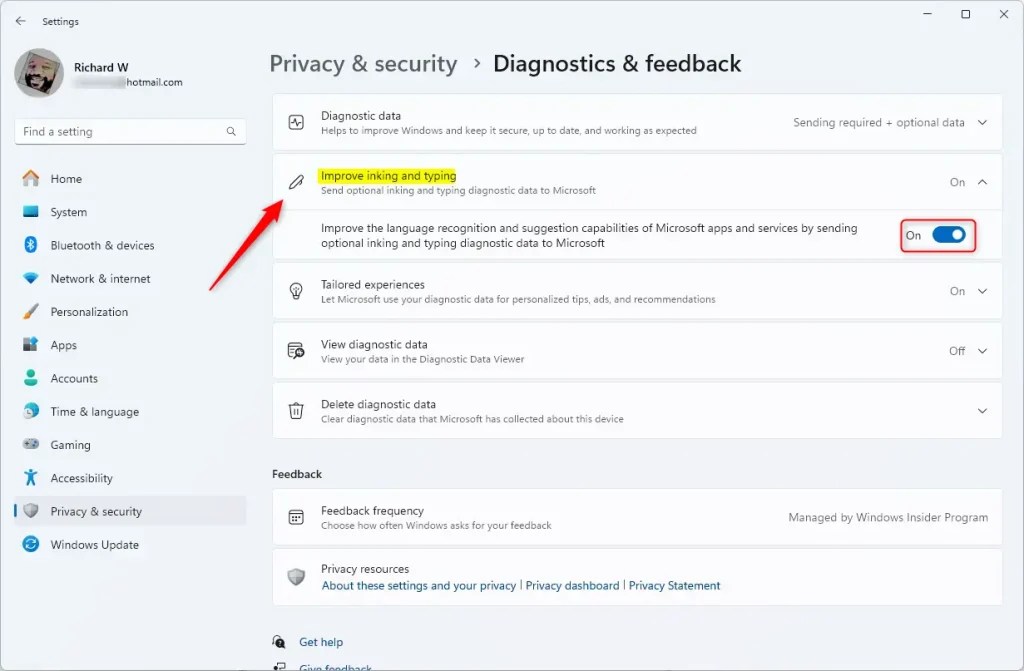
Task: Click the Windows Update icon
Action: pos(31,545)
